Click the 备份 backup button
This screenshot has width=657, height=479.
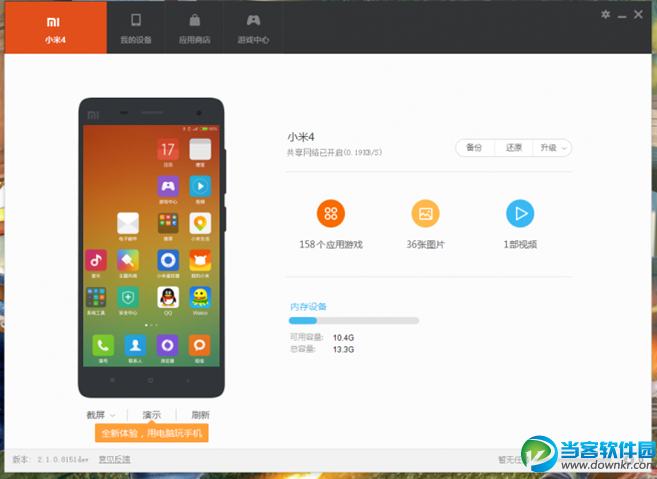(x=474, y=148)
